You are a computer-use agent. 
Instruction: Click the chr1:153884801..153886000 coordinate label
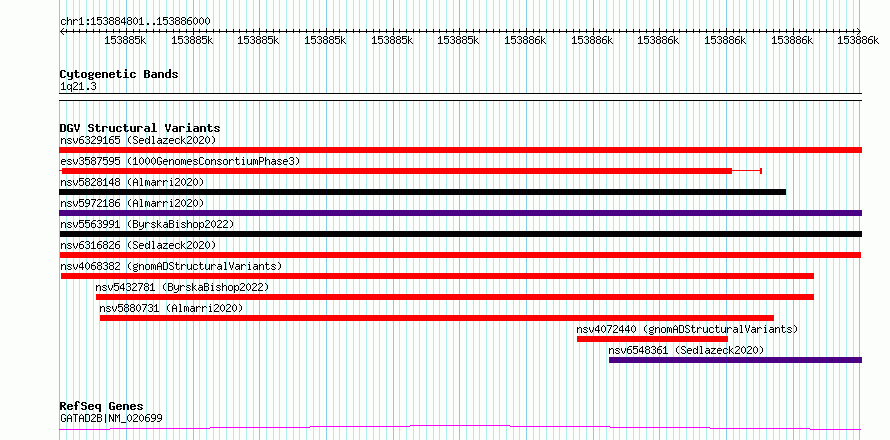click(135, 22)
